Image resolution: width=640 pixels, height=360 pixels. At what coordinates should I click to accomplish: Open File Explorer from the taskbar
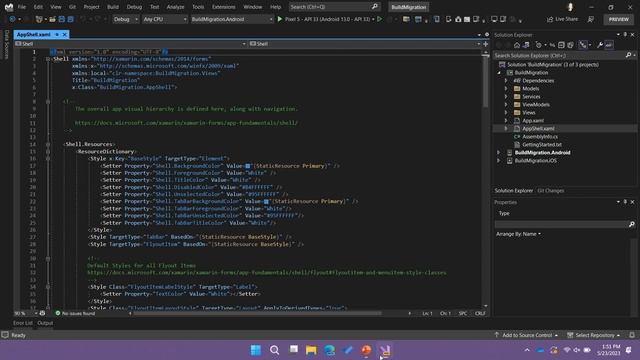point(311,350)
